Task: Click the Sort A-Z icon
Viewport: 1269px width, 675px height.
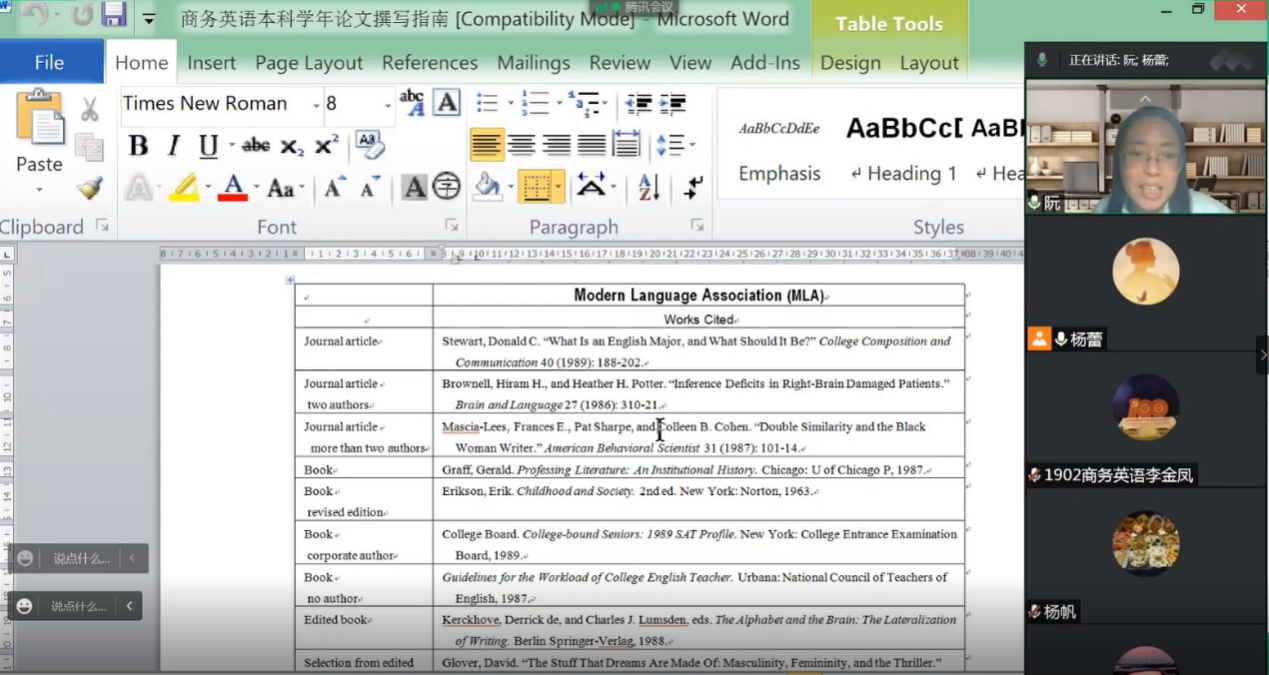Action: click(x=648, y=187)
